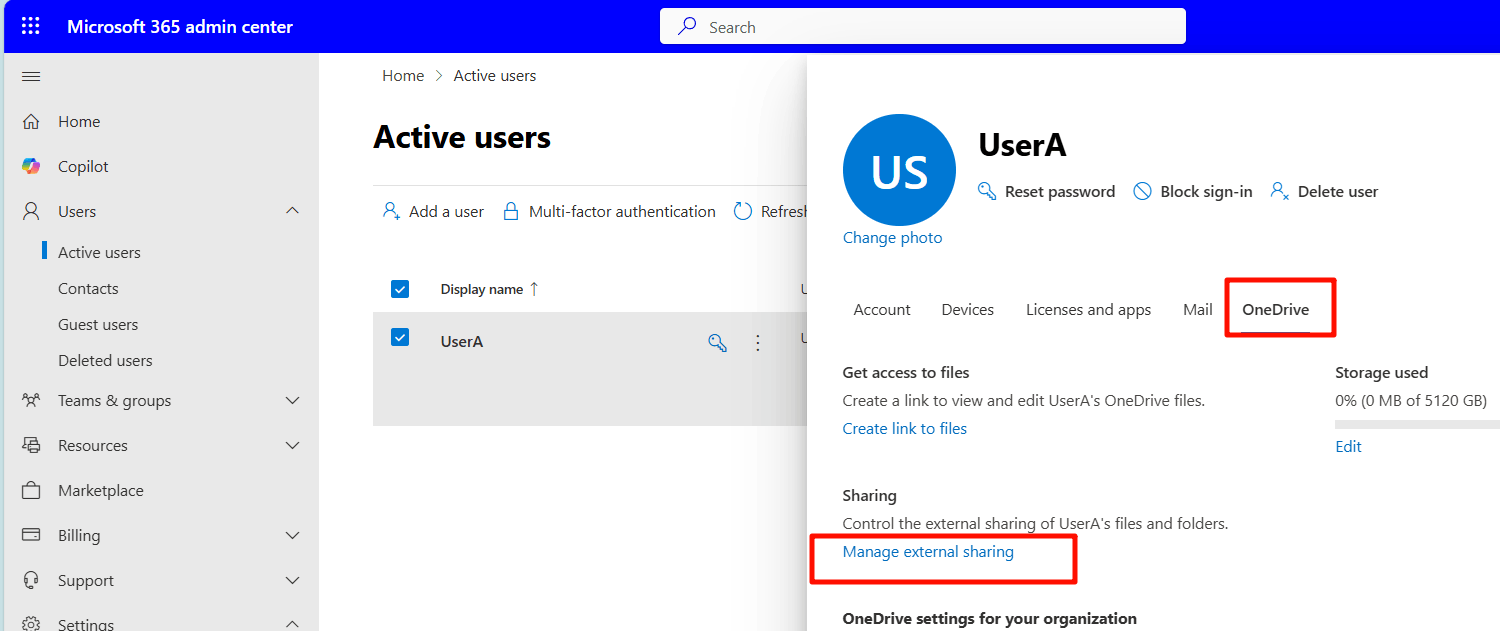Click Create link to files

coord(905,428)
